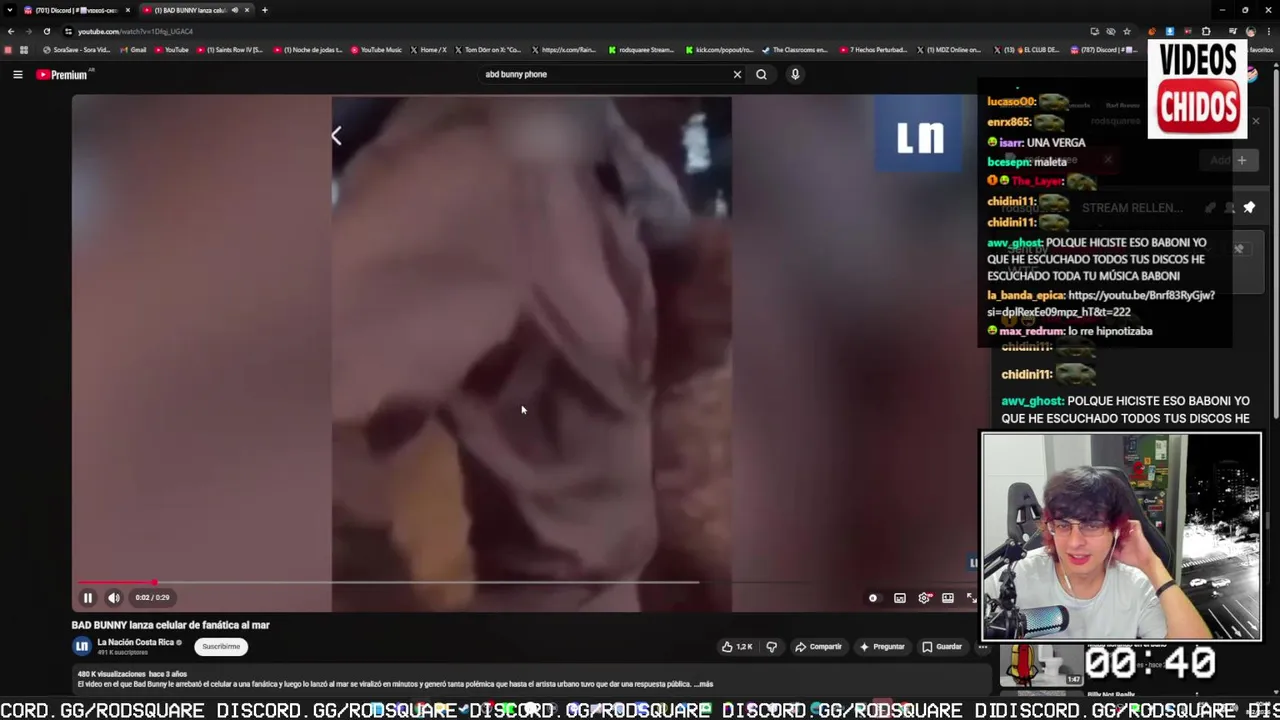Click the Preguntar button
The image size is (1280, 720).
pos(882,647)
